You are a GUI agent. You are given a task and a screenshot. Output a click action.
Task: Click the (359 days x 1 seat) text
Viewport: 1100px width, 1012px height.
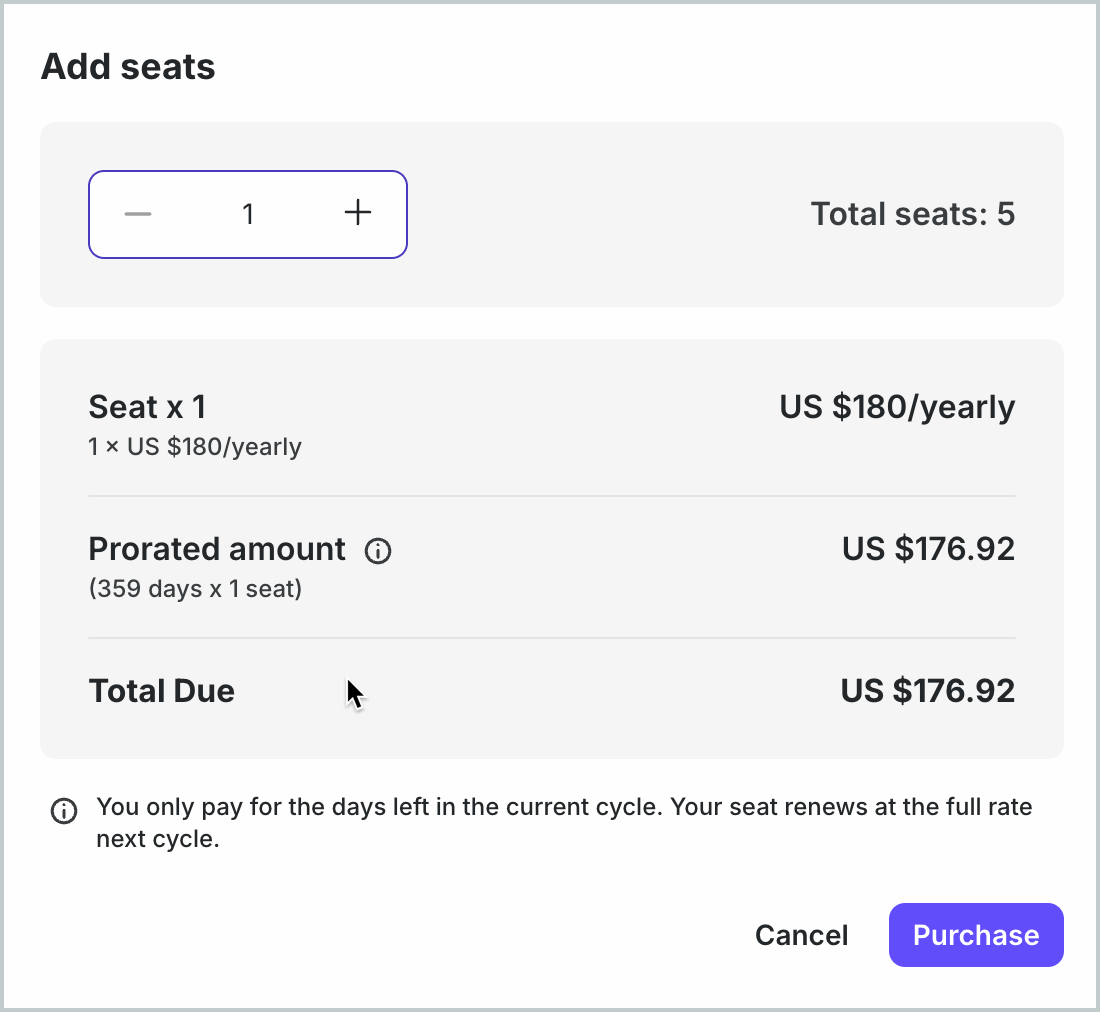pos(195,588)
